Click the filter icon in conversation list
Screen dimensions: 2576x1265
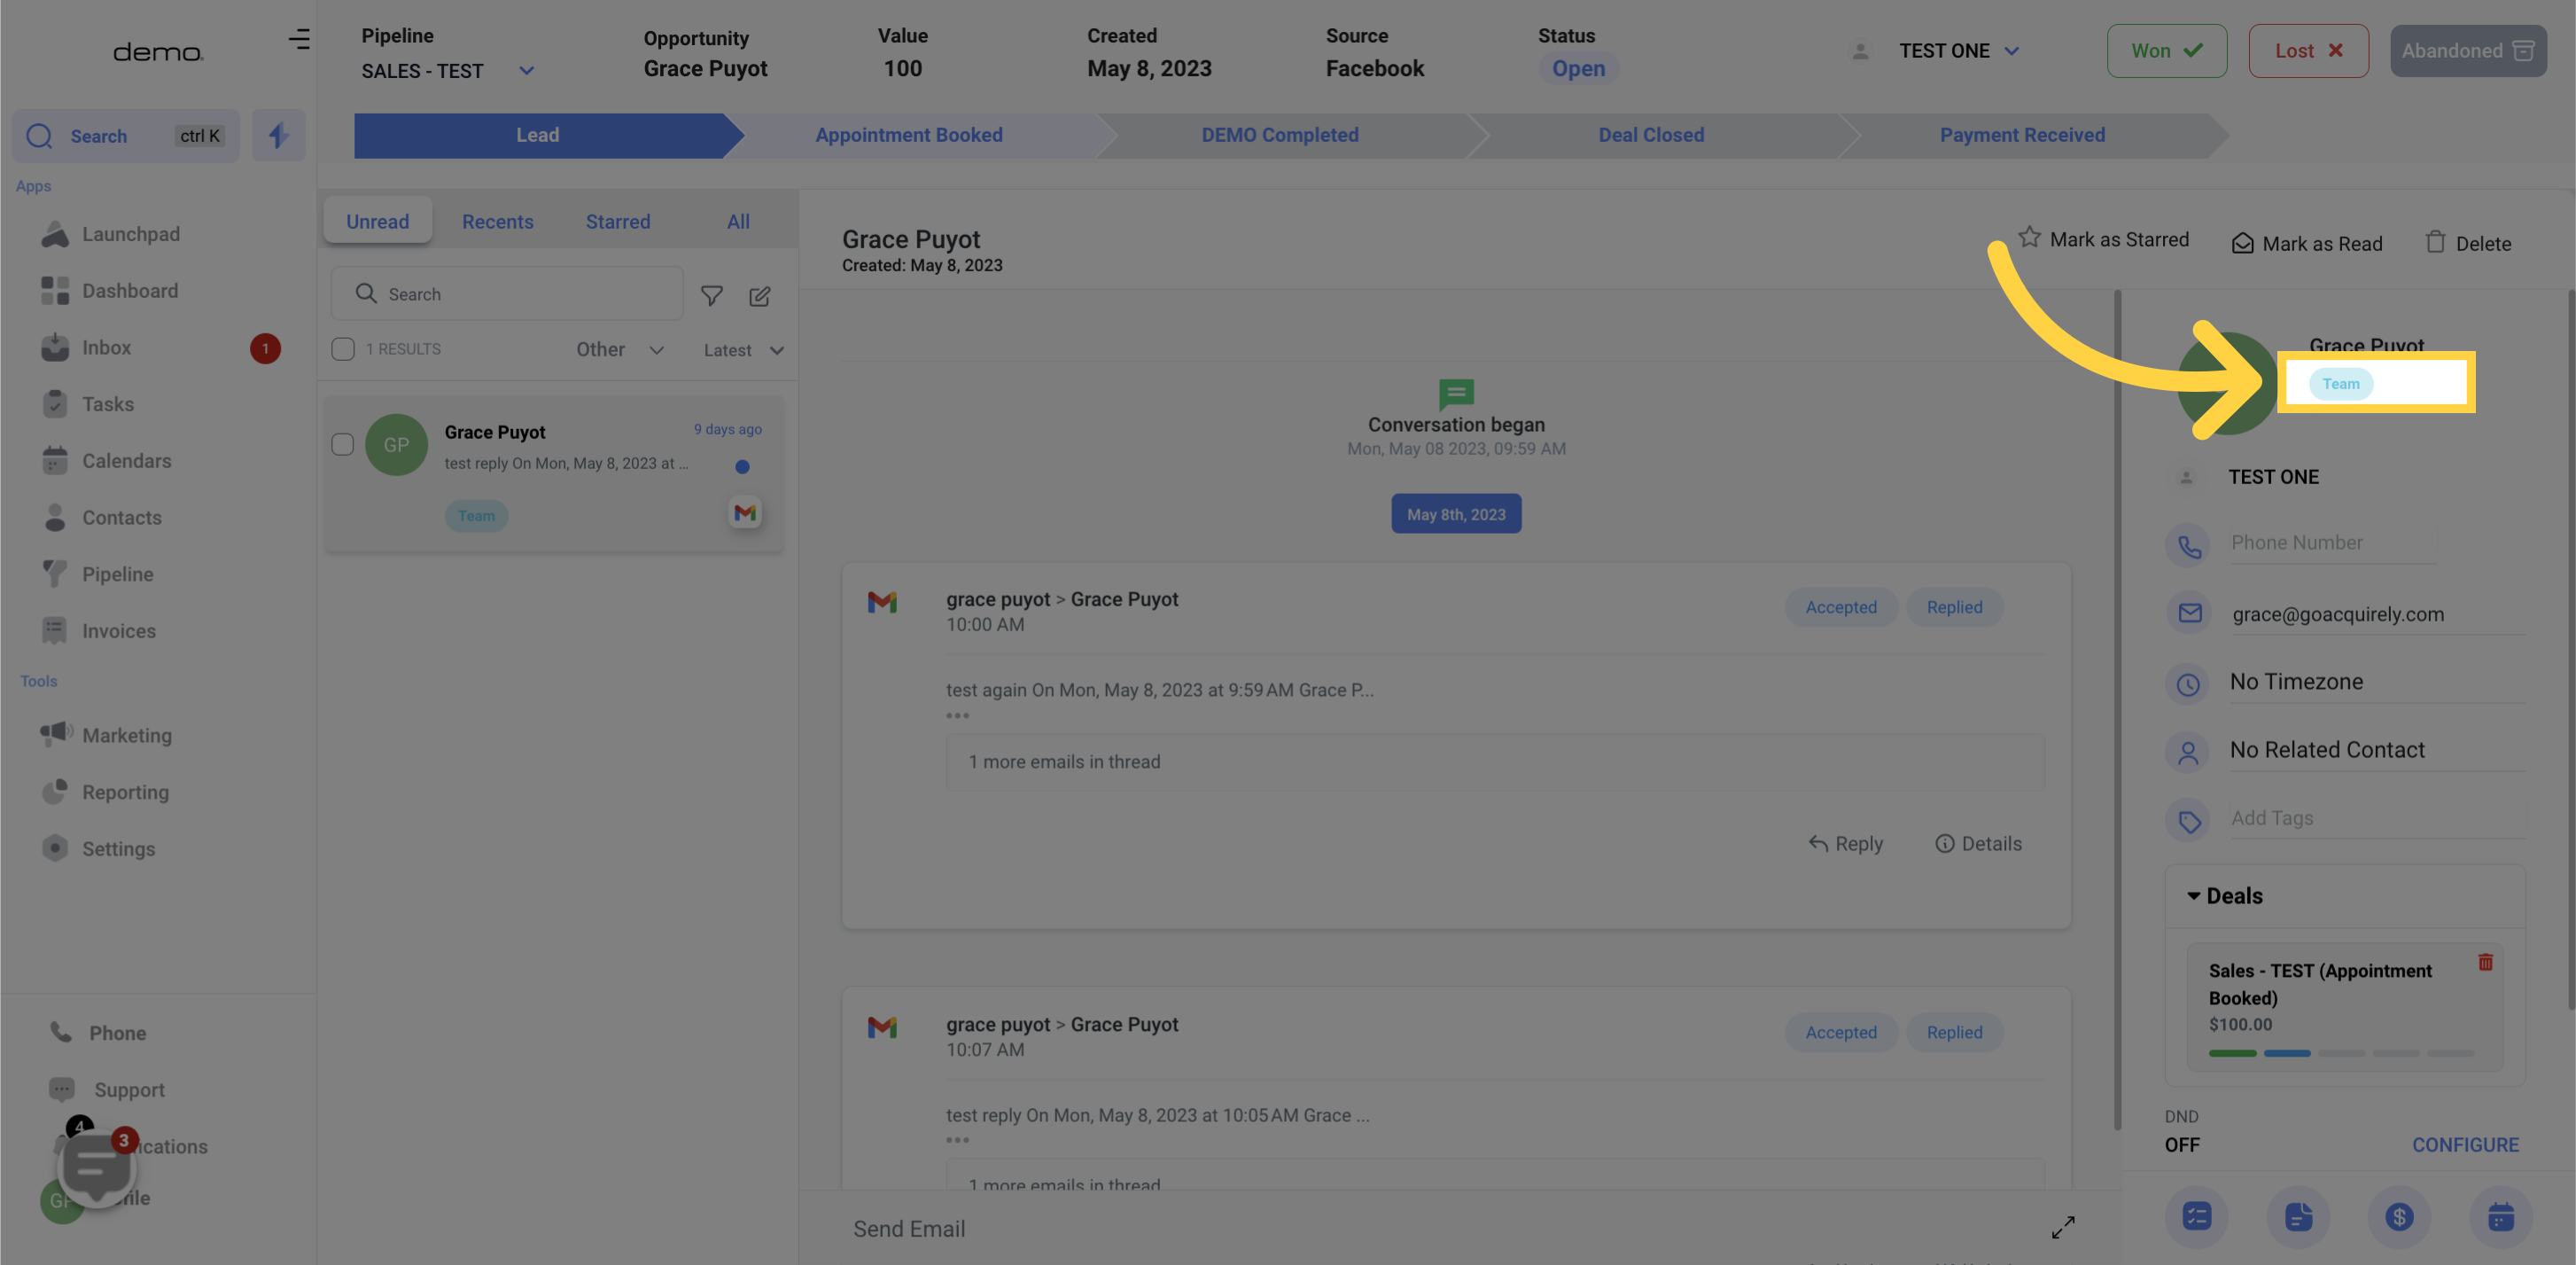tap(713, 296)
